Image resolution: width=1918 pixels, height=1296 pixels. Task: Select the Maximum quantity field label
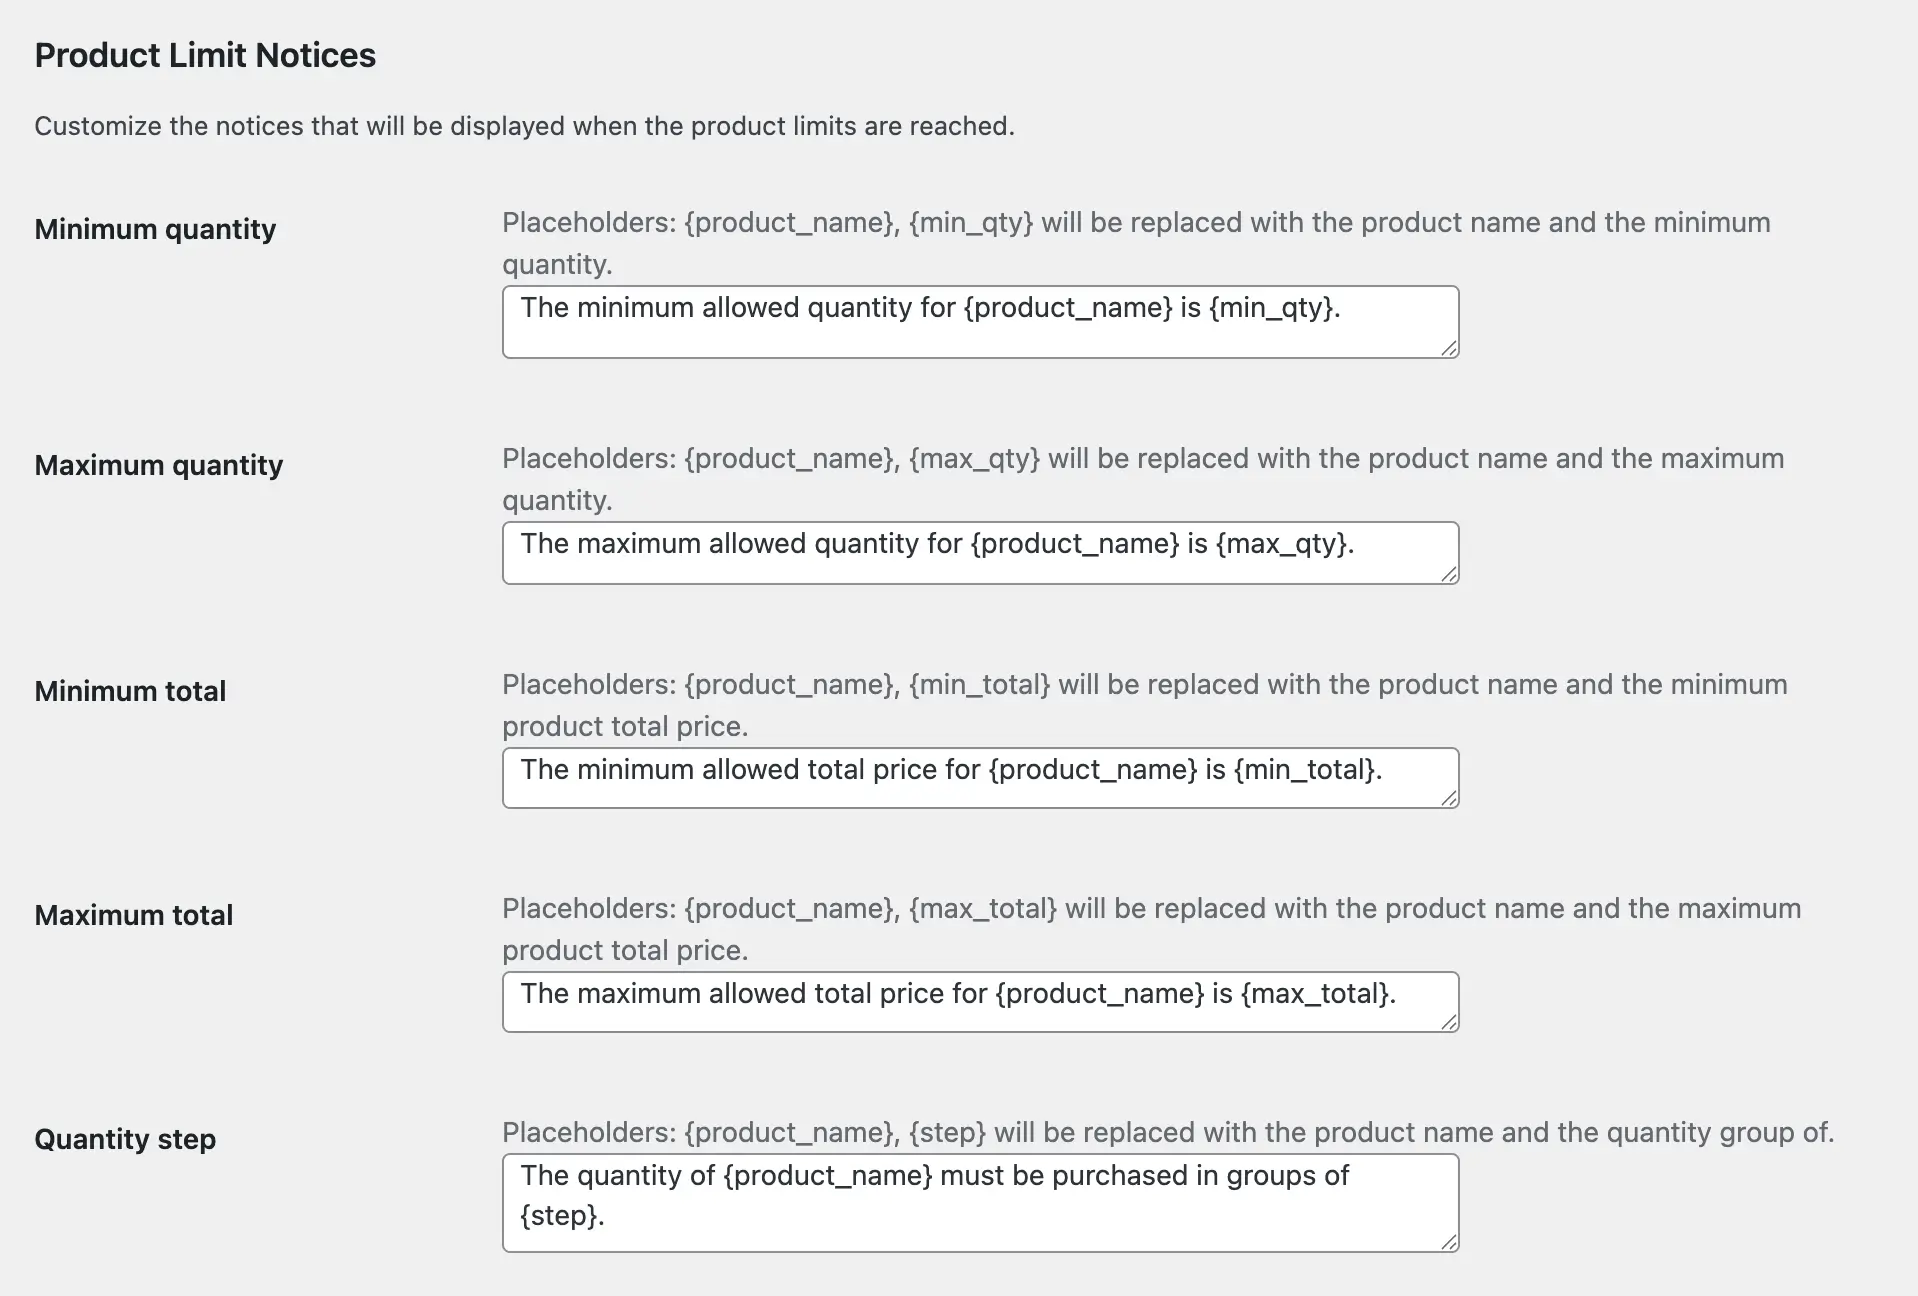click(x=158, y=465)
